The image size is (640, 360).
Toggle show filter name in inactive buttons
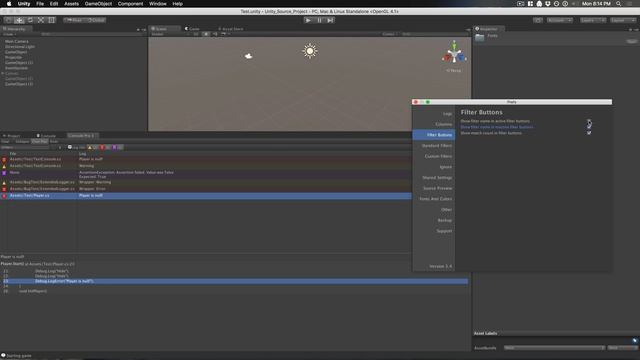click(589, 127)
